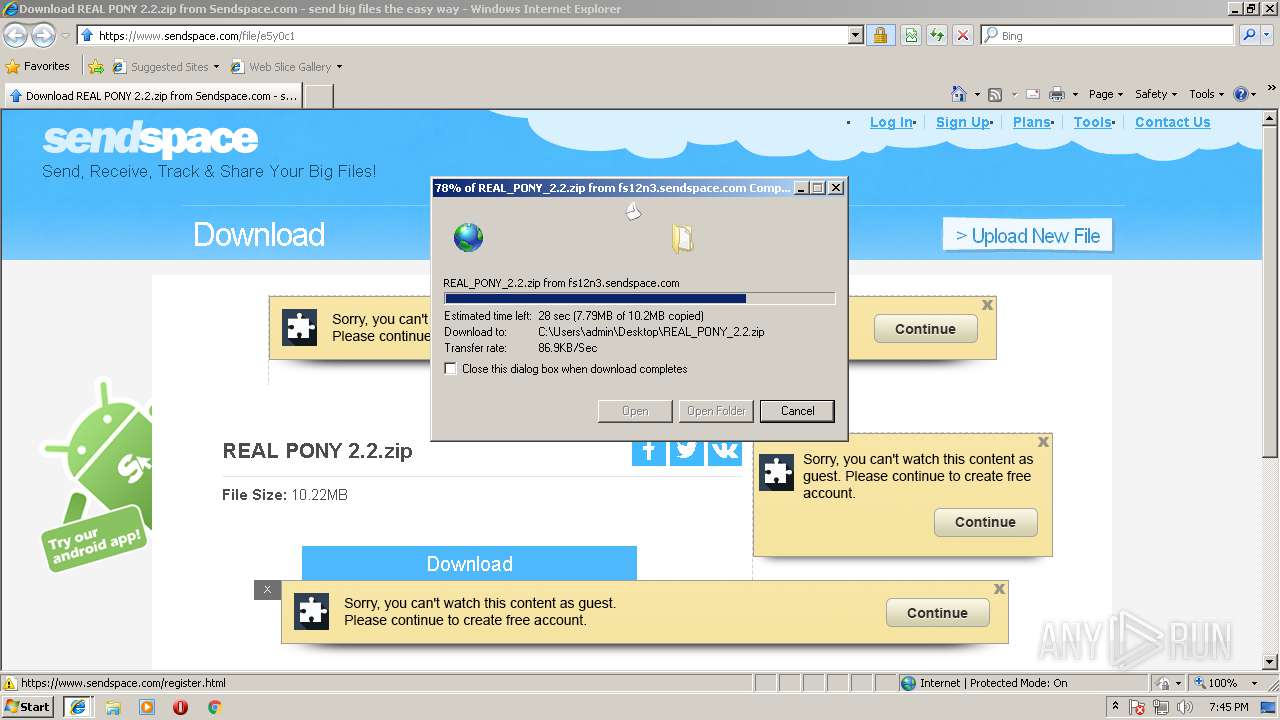The height and width of the screenshot is (720, 1280).
Task: Click the blue Download button
Action: coord(469,563)
